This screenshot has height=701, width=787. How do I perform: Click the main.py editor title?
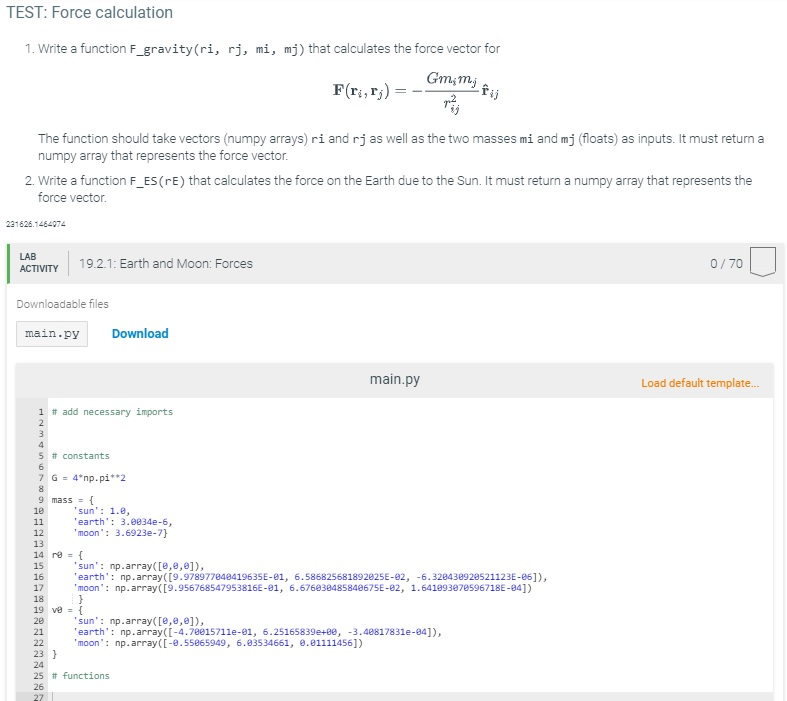coord(395,379)
